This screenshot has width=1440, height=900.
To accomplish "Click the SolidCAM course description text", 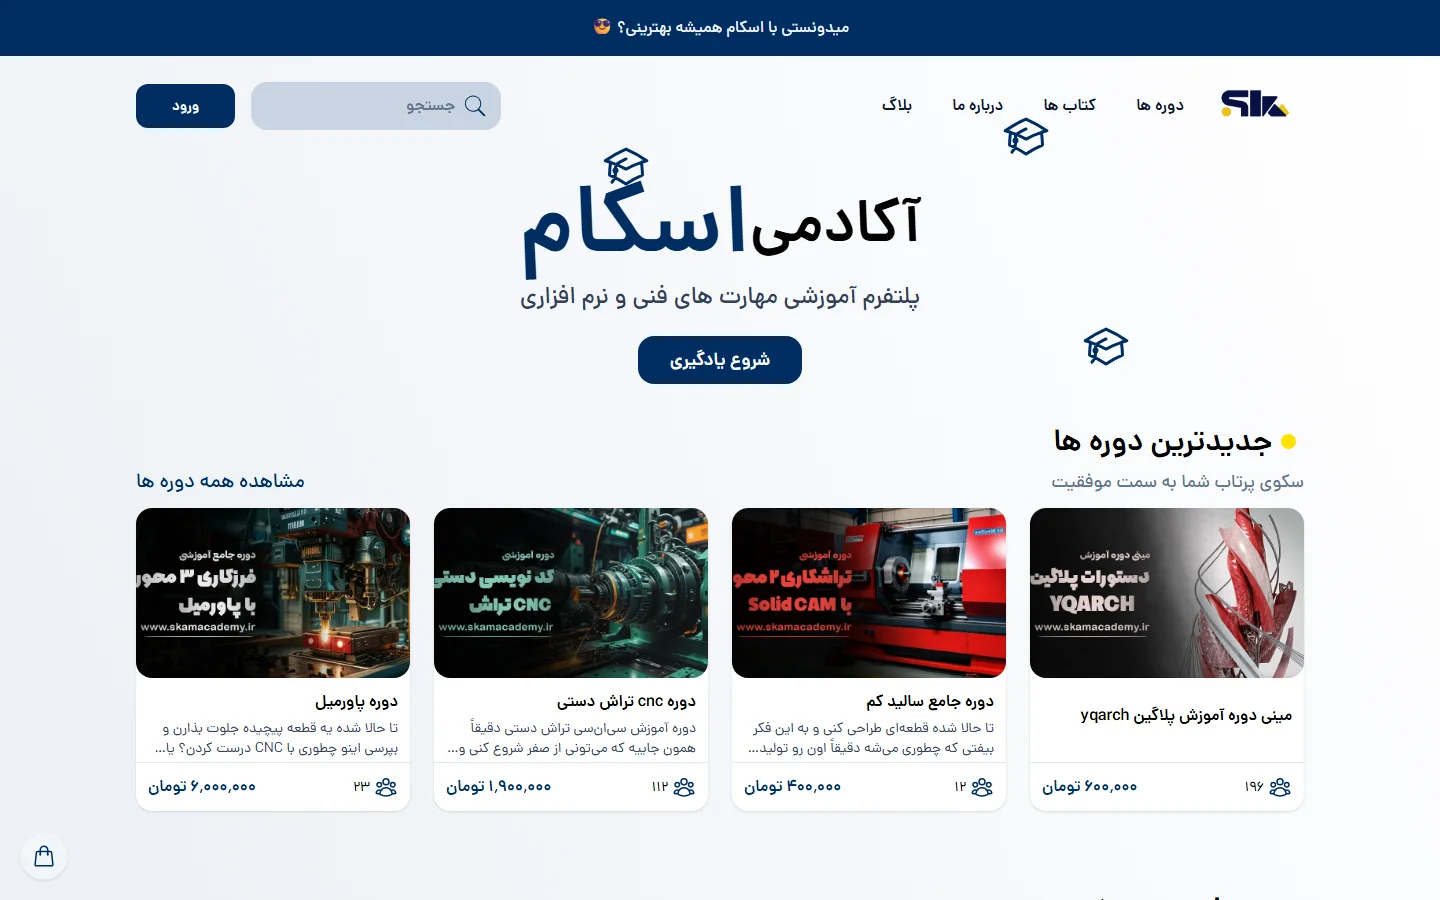I will (x=872, y=738).
